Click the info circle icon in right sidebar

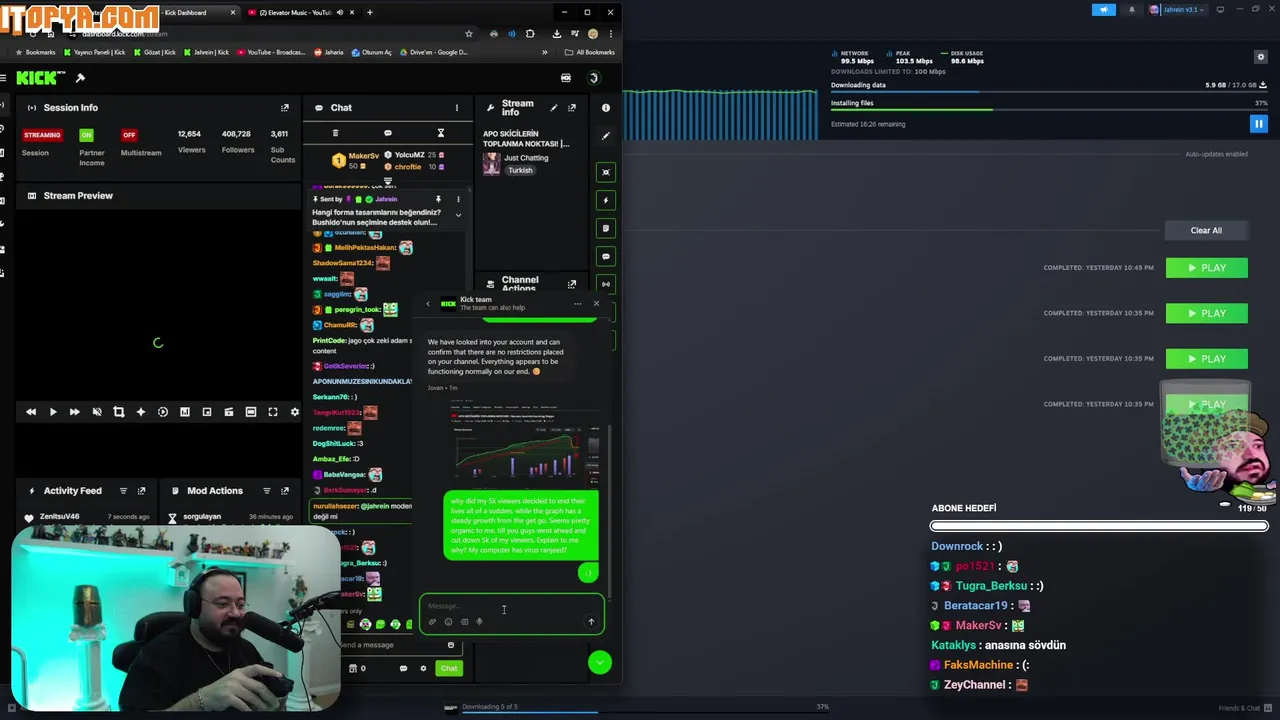(x=605, y=108)
